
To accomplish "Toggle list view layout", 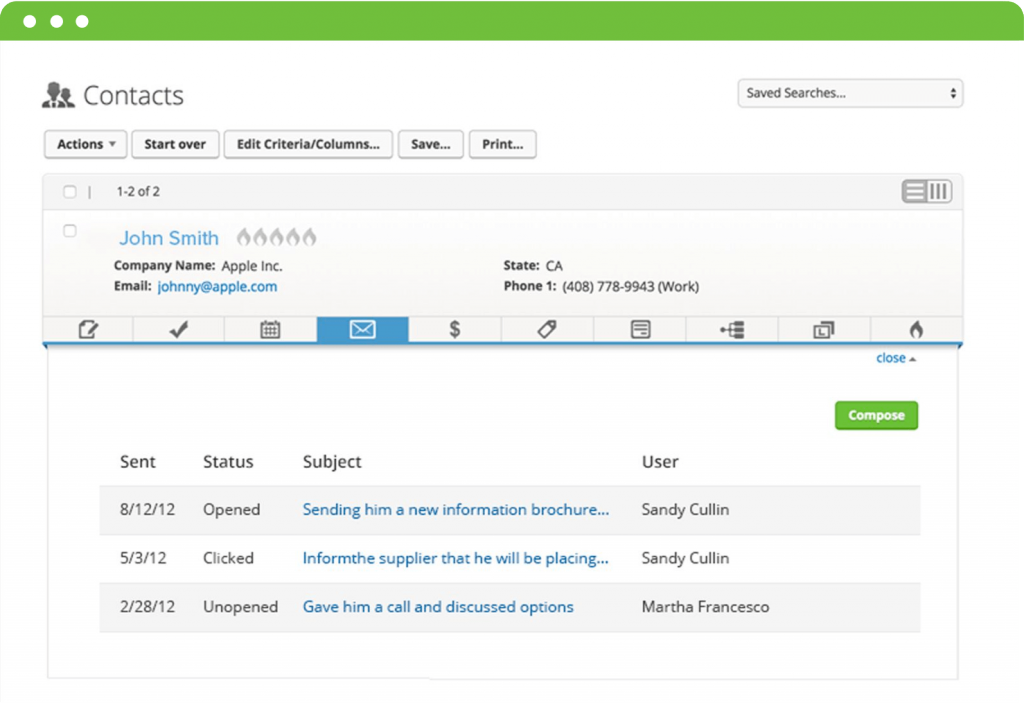I will click(x=916, y=191).
